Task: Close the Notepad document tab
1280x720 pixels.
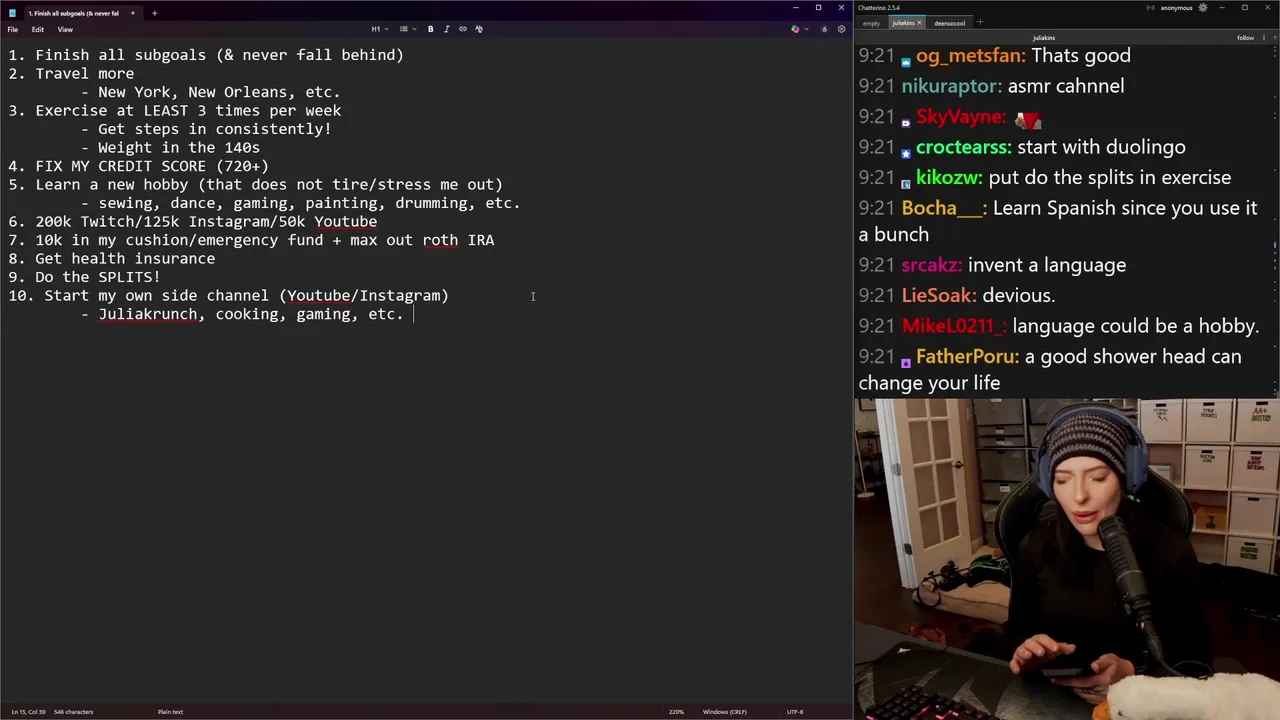Action: pyautogui.click(x=134, y=13)
